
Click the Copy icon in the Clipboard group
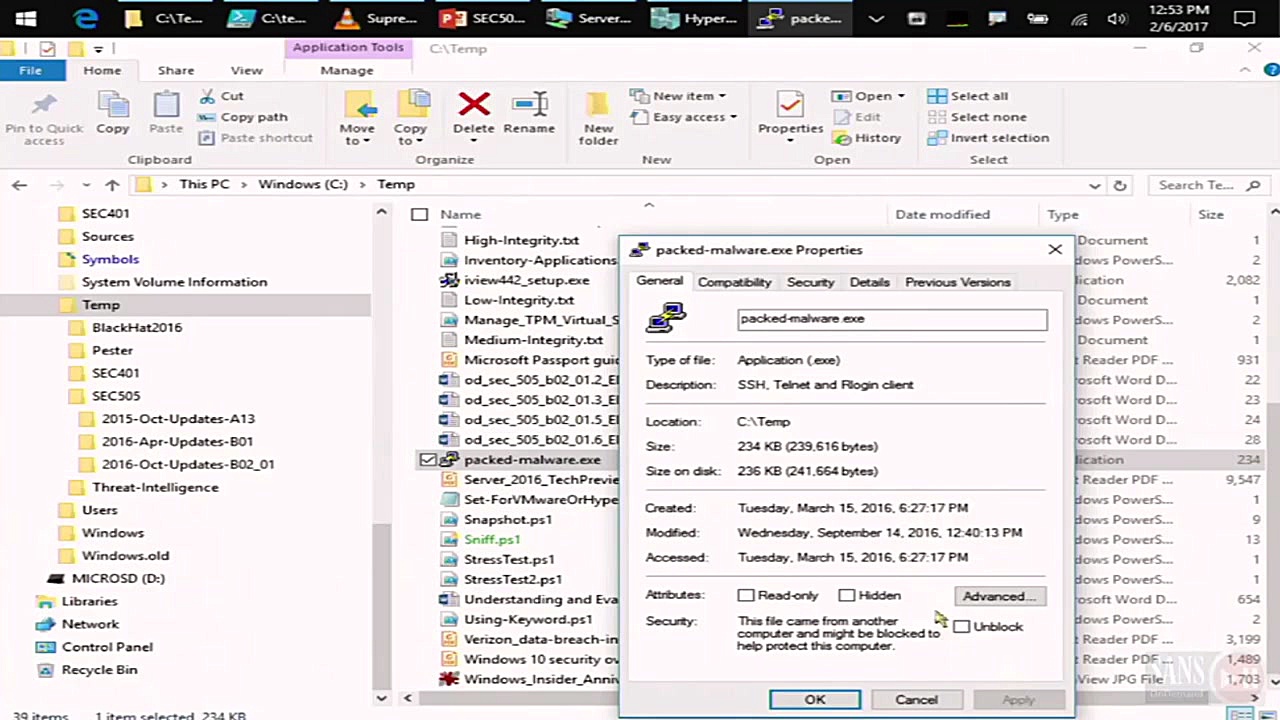click(x=113, y=105)
